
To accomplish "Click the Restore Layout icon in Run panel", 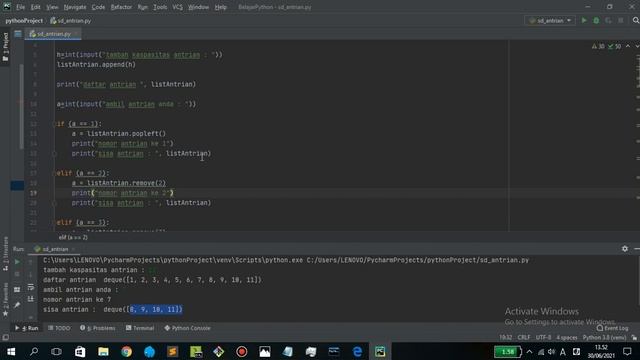I will tap(17, 289).
